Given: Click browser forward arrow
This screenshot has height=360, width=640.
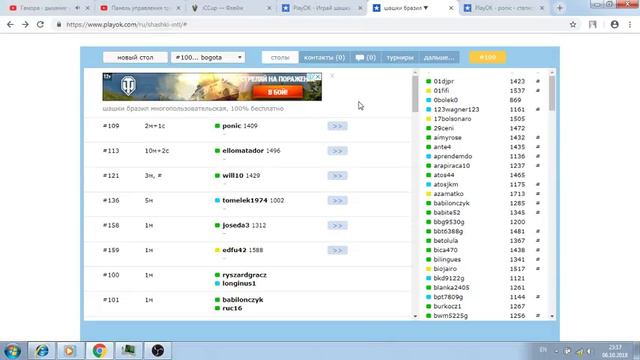Looking at the screenshot, I should pos(25,24).
